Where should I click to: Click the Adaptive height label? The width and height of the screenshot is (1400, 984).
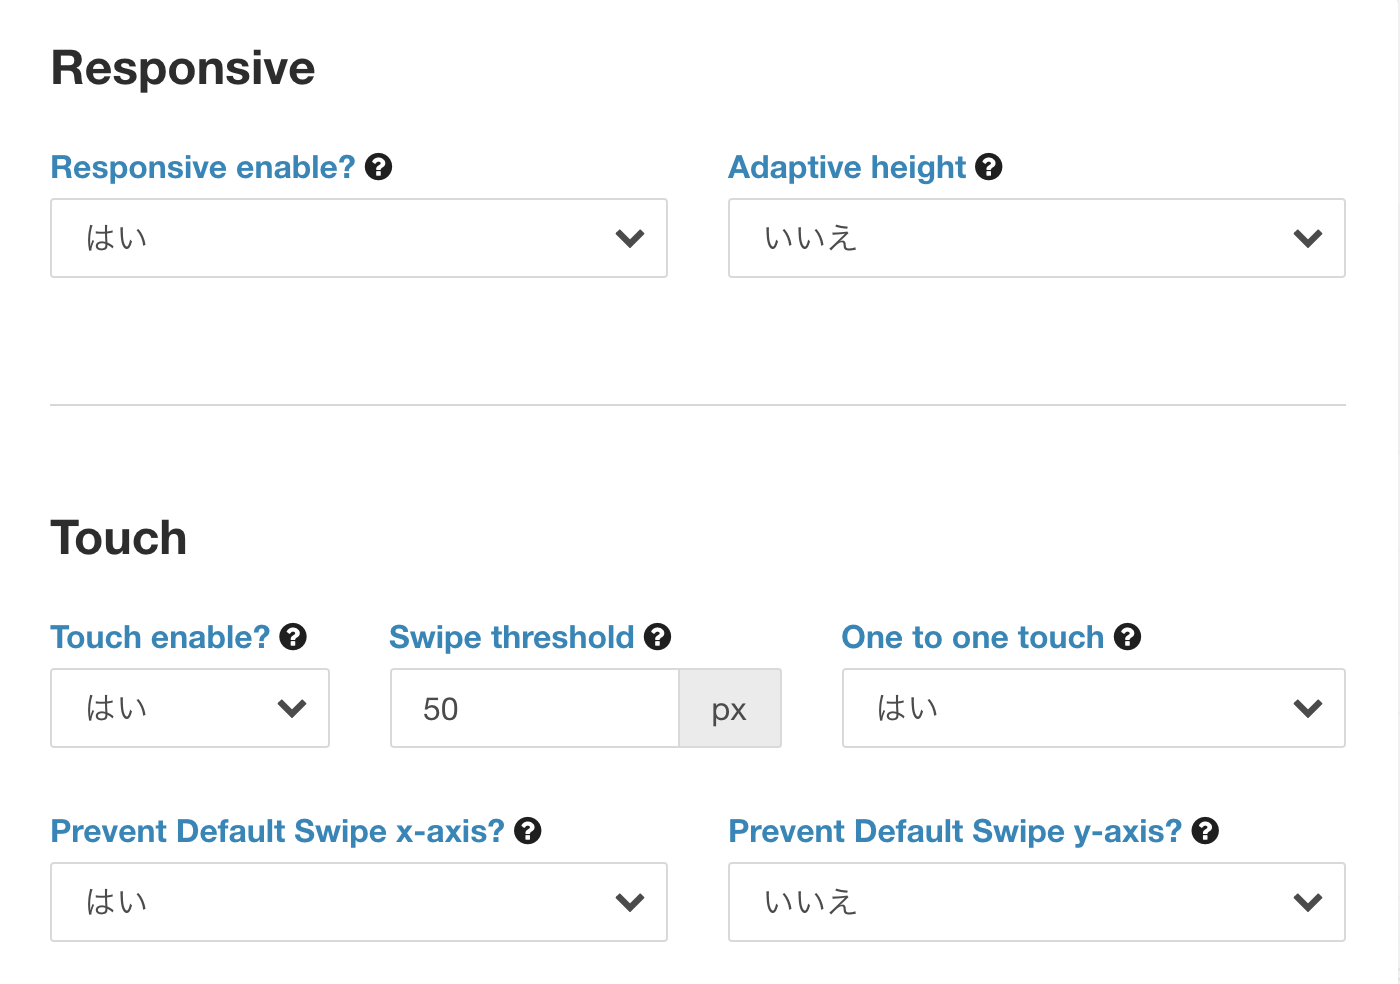[847, 167]
